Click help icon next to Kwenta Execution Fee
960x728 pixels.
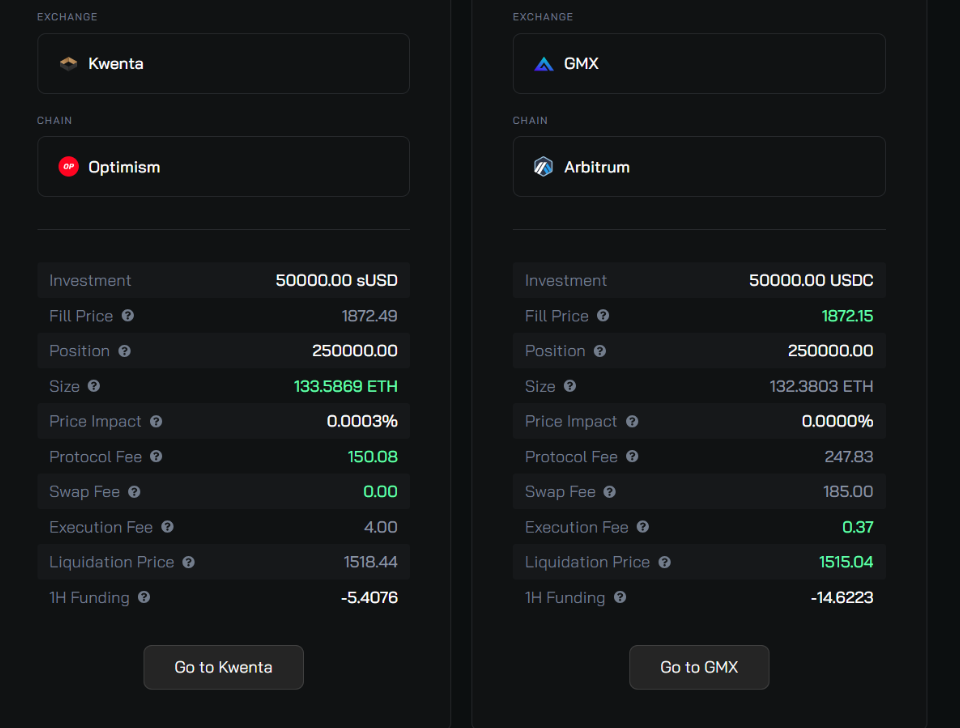pos(167,527)
